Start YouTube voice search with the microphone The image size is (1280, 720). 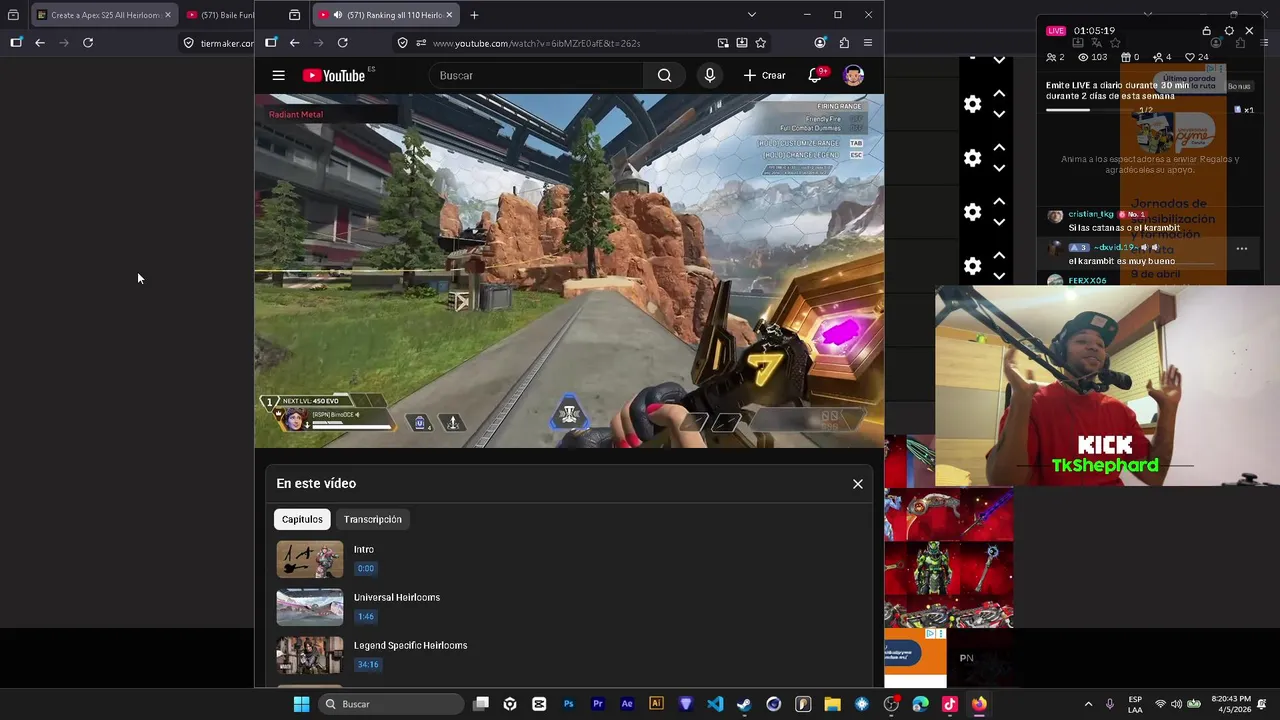710,75
